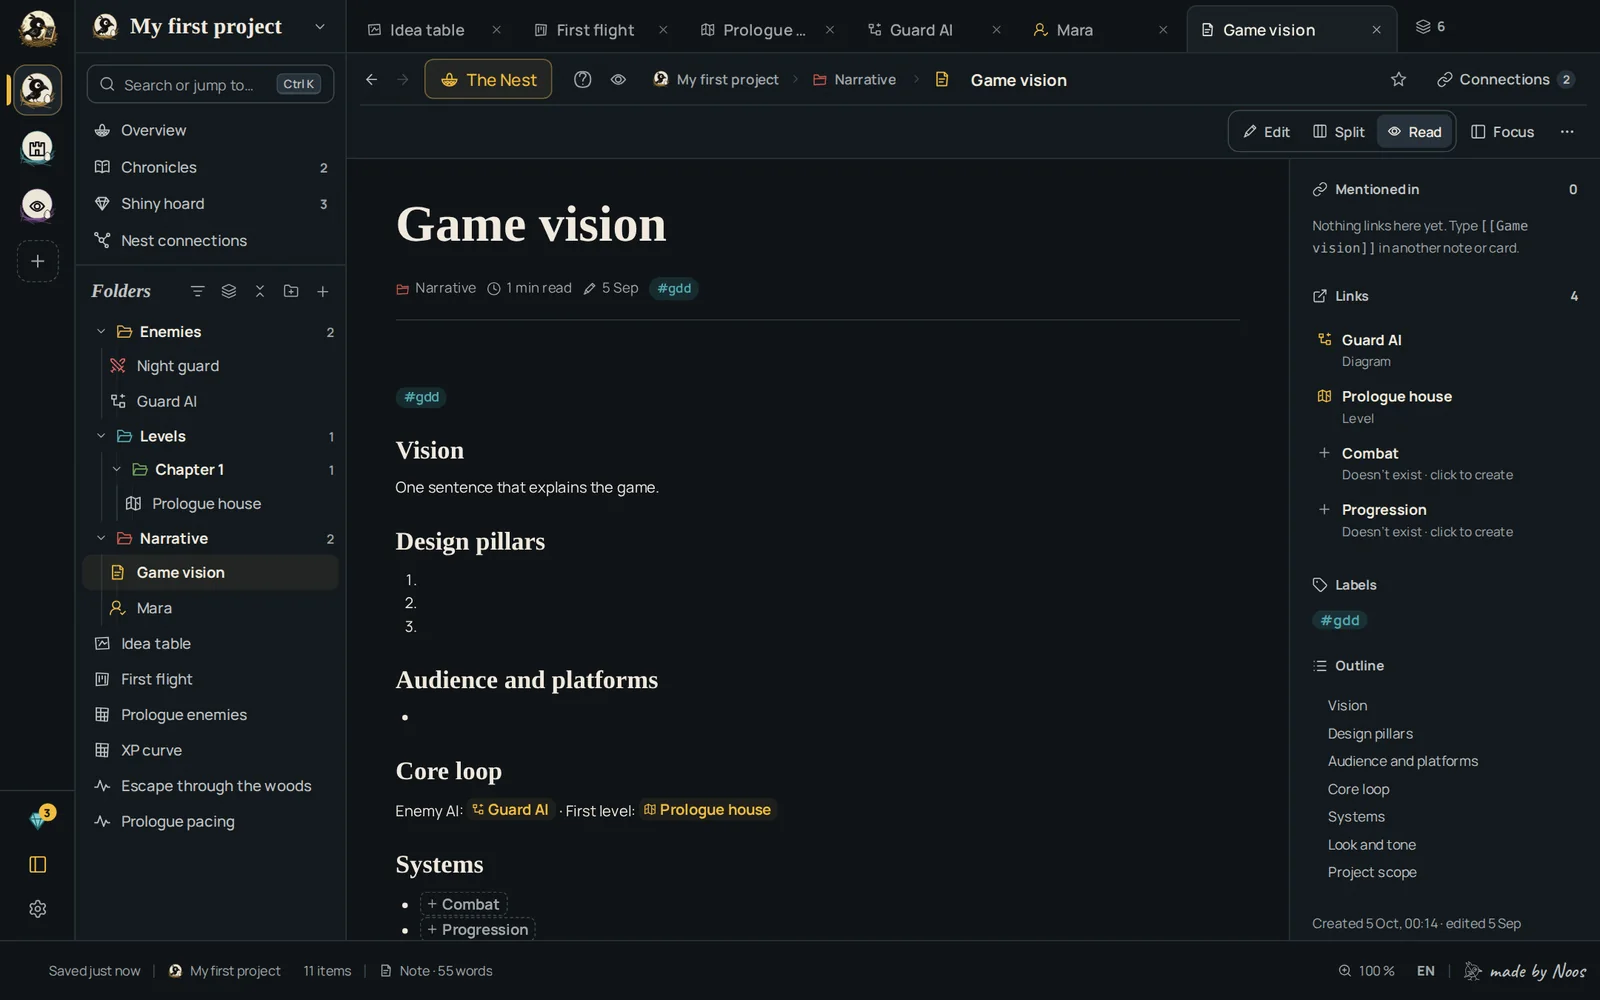
Task: Switch to Edit mode
Action: (1266, 132)
